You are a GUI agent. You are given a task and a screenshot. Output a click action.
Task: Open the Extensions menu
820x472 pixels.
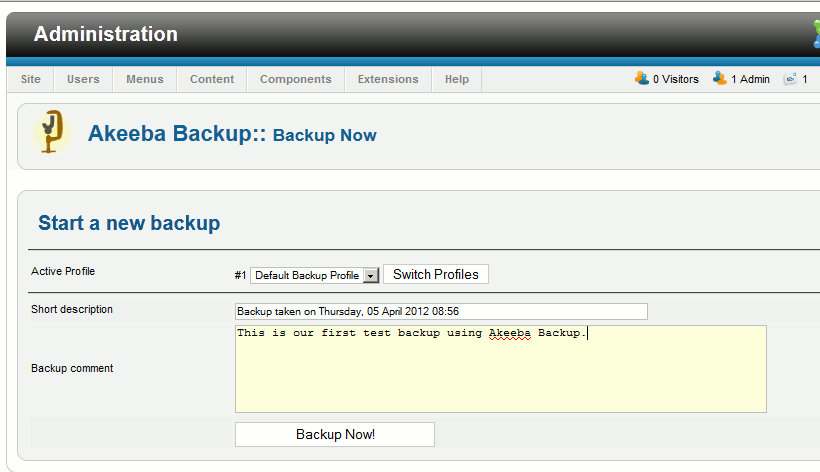tap(388, 79)
